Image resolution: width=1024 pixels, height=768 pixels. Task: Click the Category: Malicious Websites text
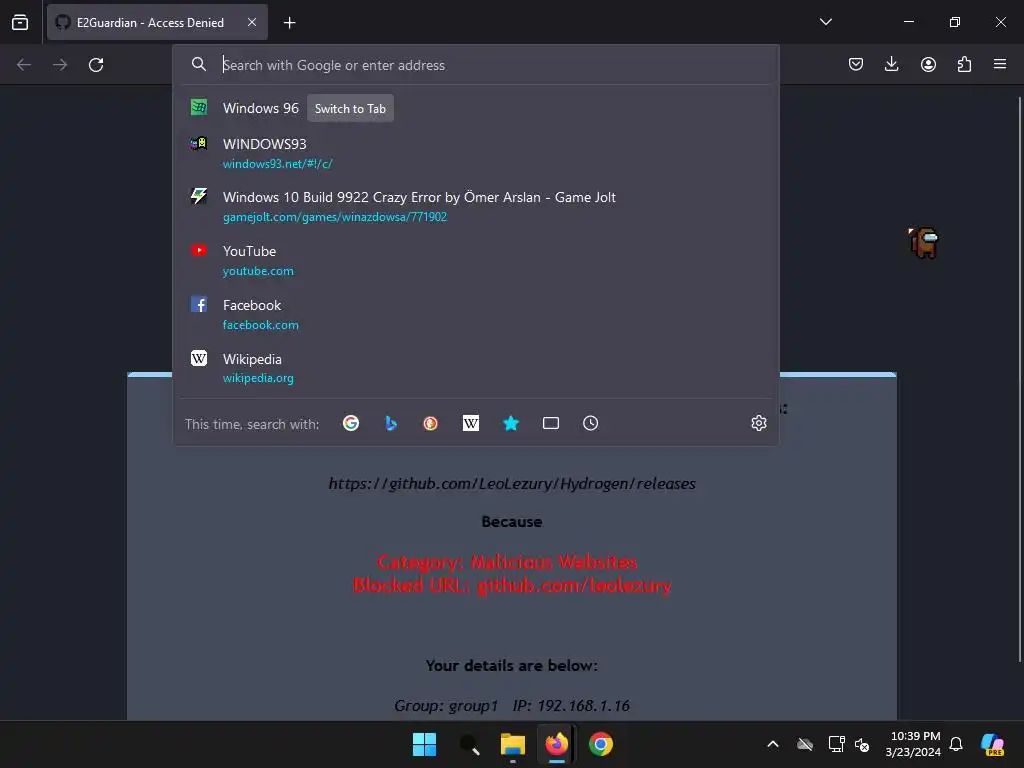507,562
